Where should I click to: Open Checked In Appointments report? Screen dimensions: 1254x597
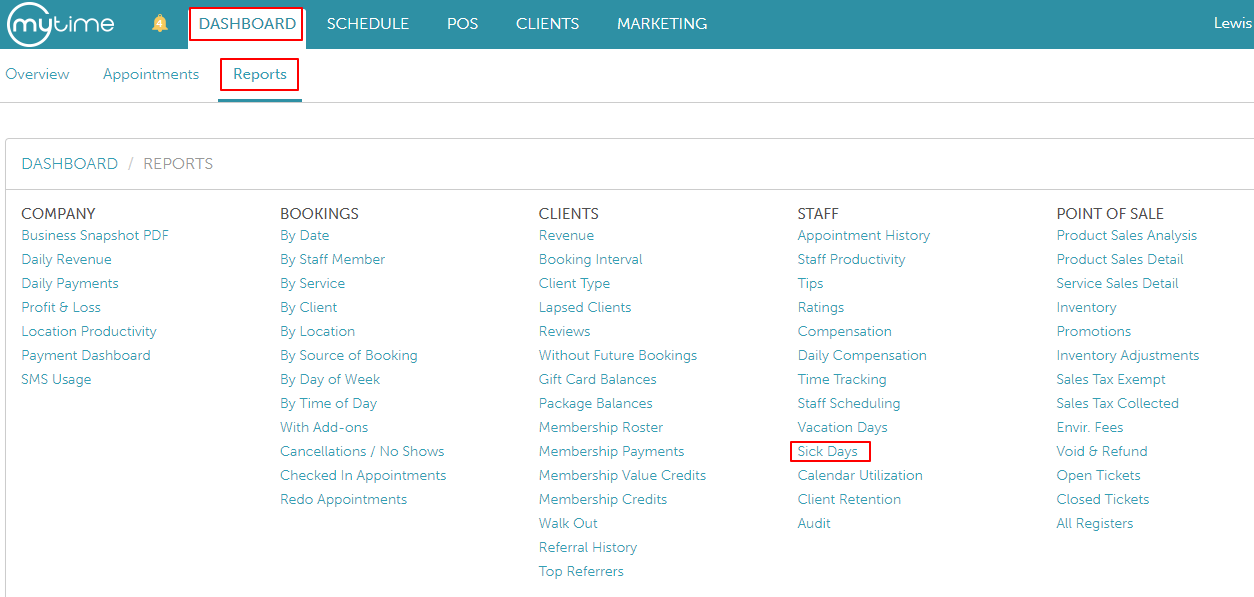pos(363,476)
